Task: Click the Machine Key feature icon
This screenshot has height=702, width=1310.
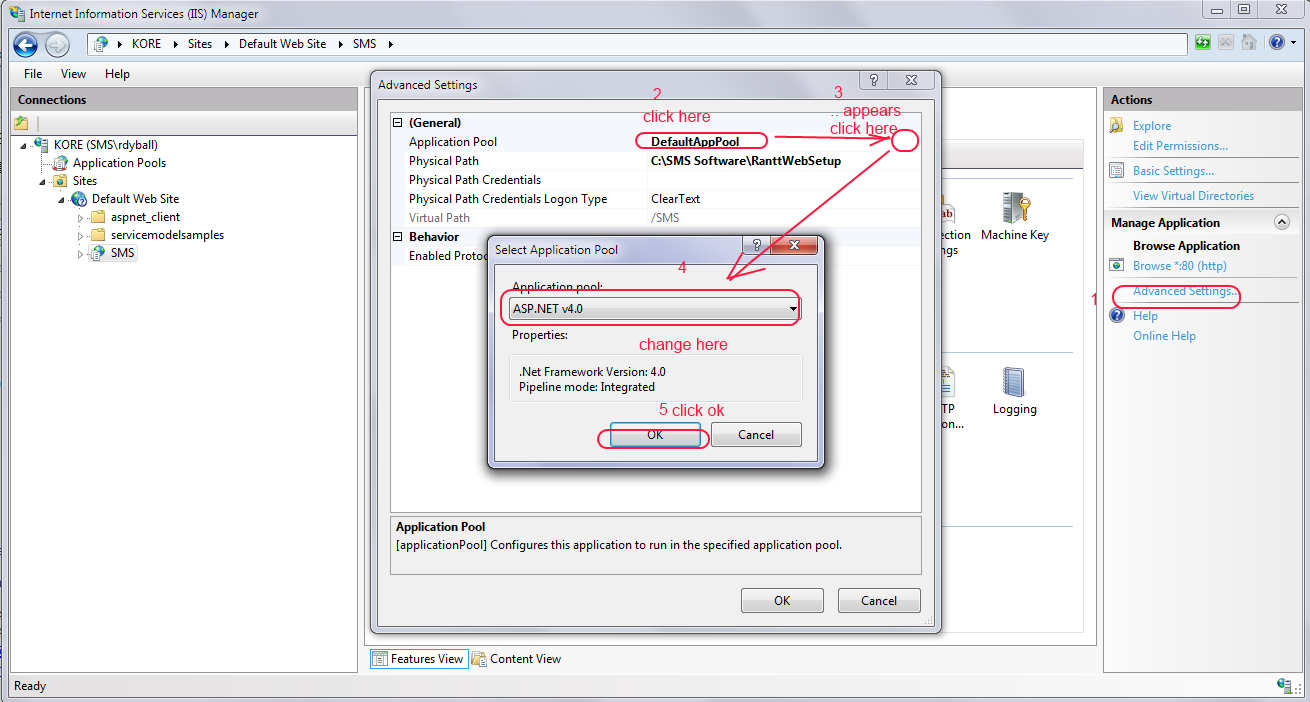Action: [x=1014, y=208]
